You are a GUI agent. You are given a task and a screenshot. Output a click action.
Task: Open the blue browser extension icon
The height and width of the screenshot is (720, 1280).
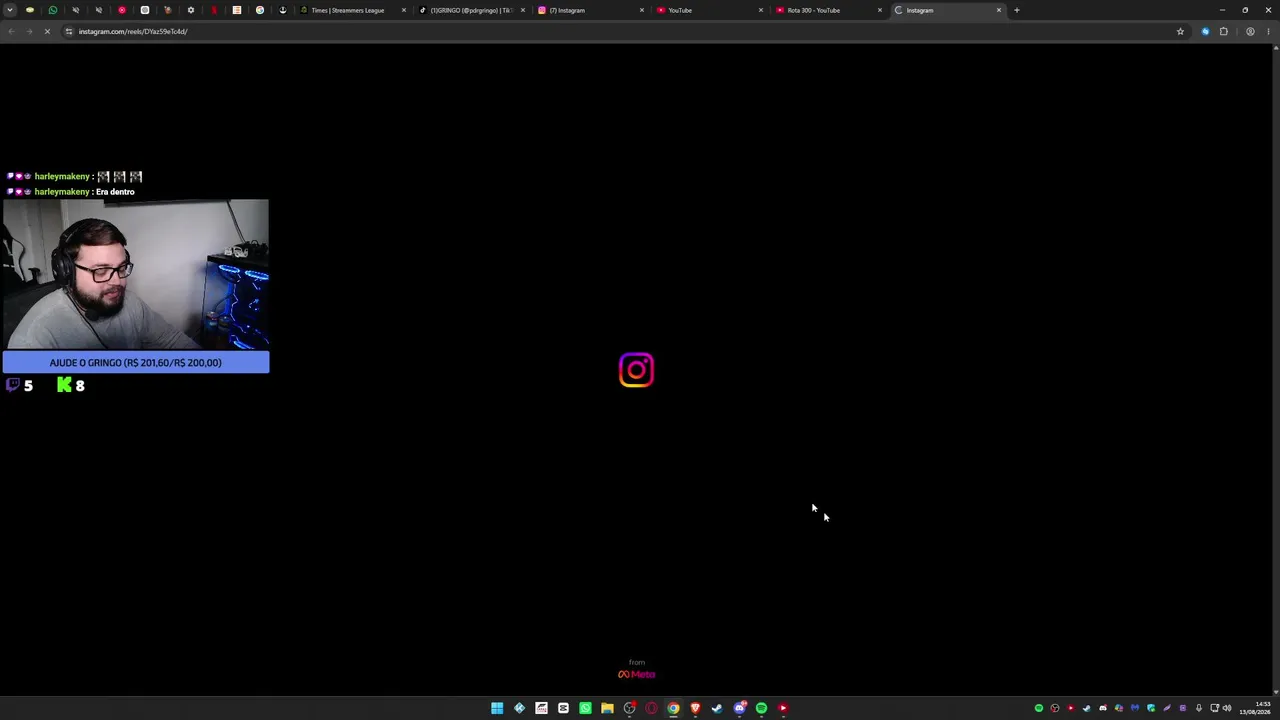pos(1205,31)
